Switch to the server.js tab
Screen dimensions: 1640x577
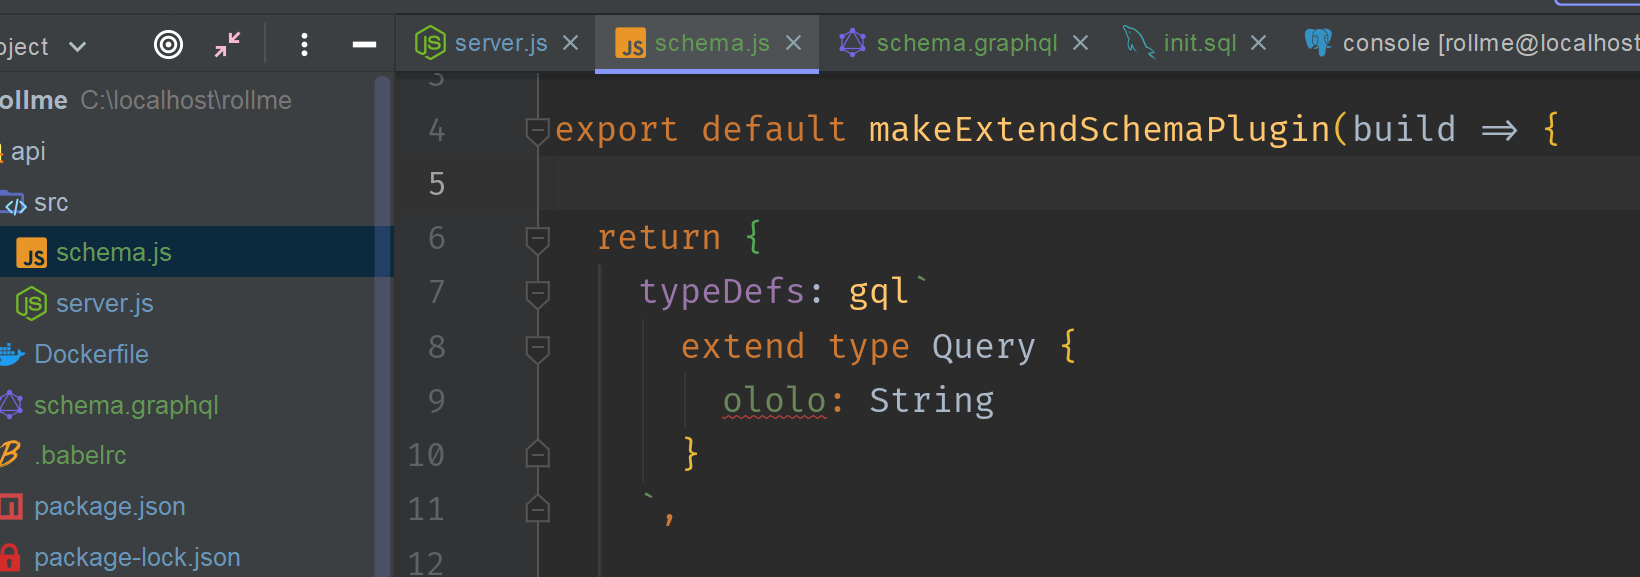[482, 43]
